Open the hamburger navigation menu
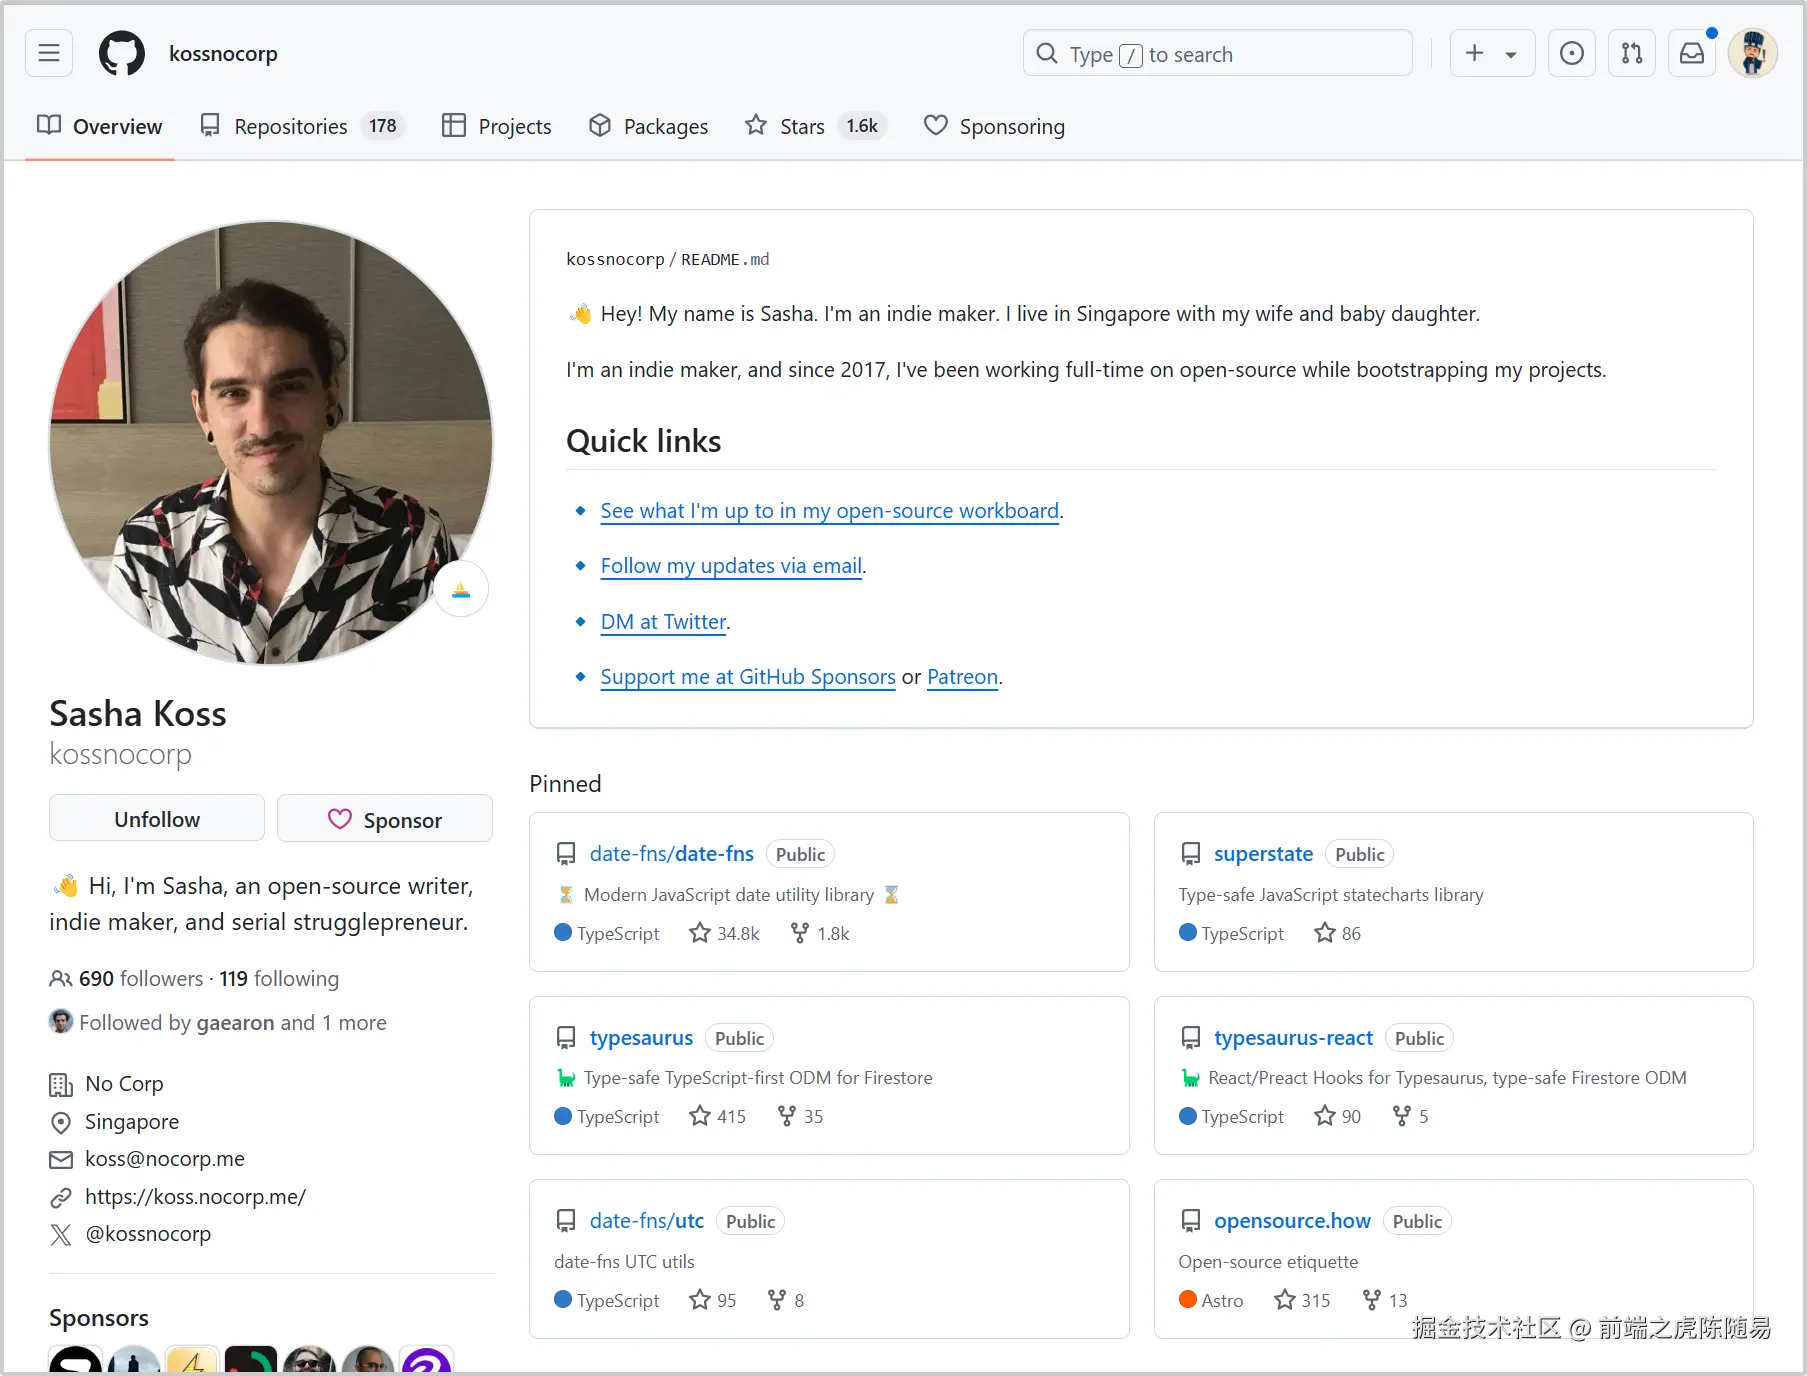 [x=49, y=53]
